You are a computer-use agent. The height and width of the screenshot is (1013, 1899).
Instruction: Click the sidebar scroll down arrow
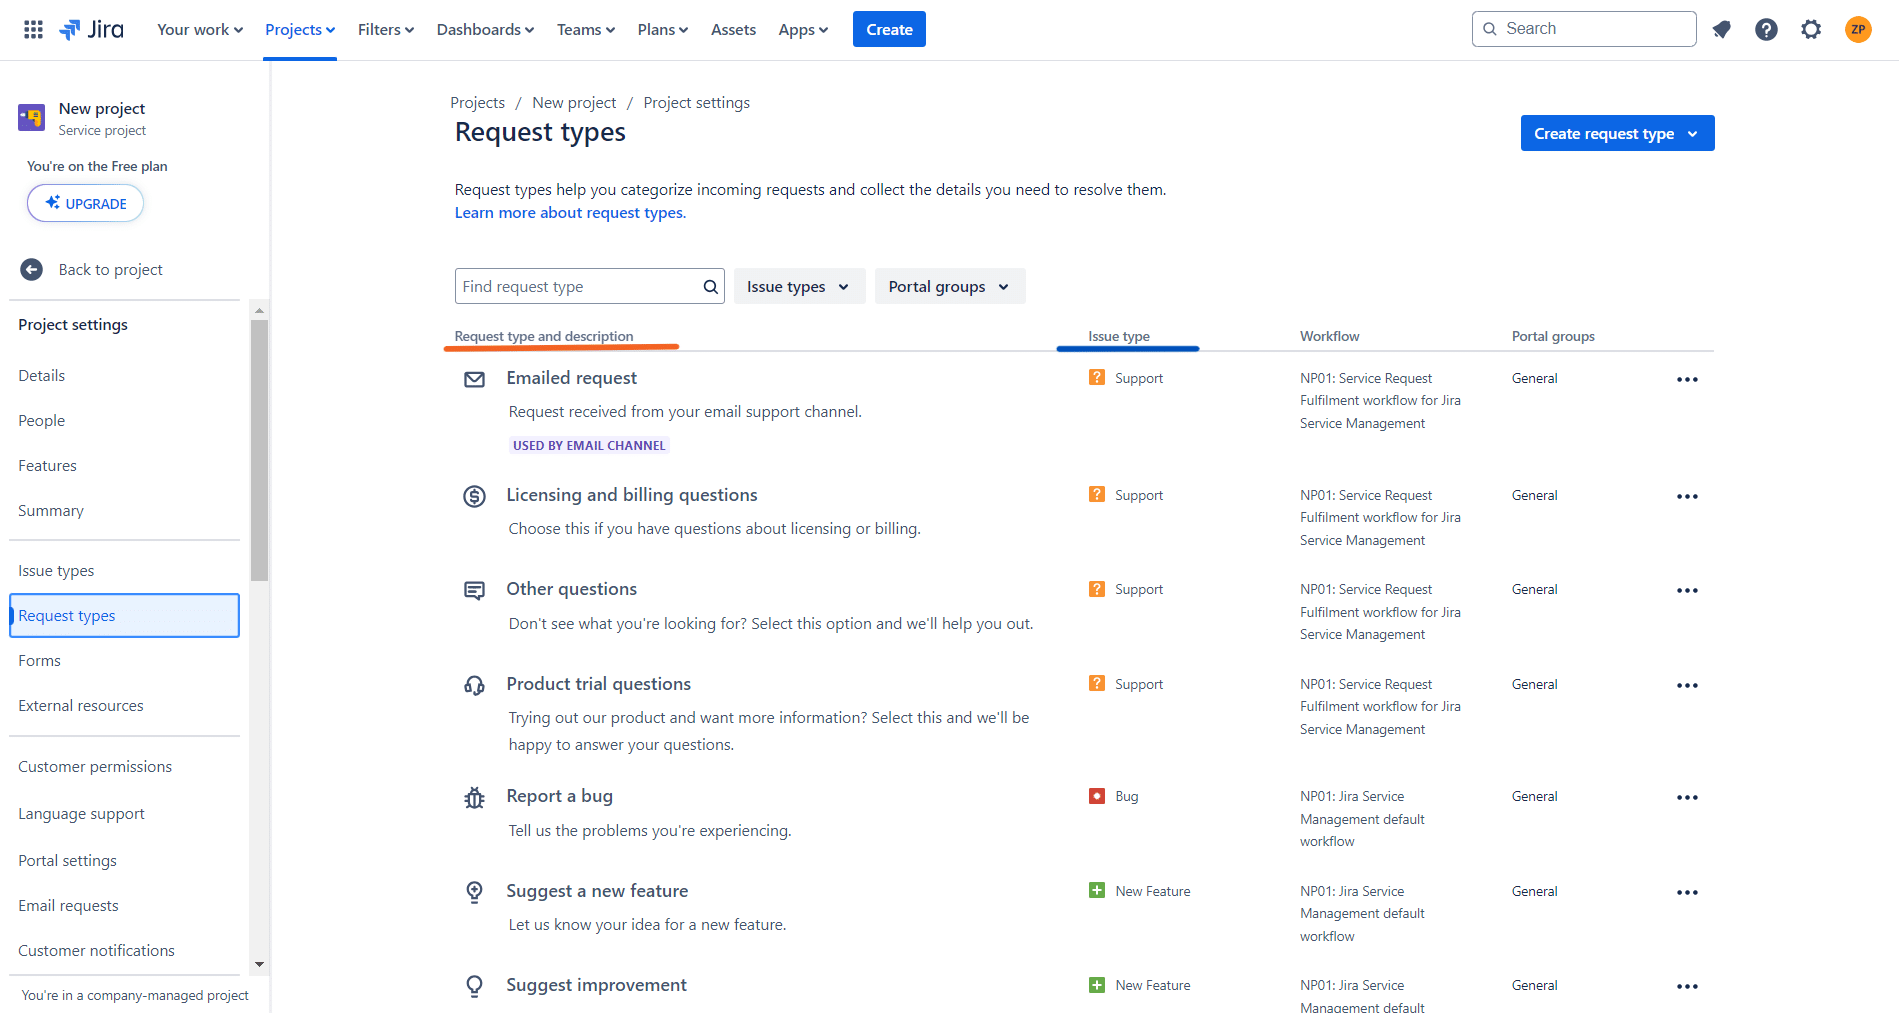click(259, 965)
